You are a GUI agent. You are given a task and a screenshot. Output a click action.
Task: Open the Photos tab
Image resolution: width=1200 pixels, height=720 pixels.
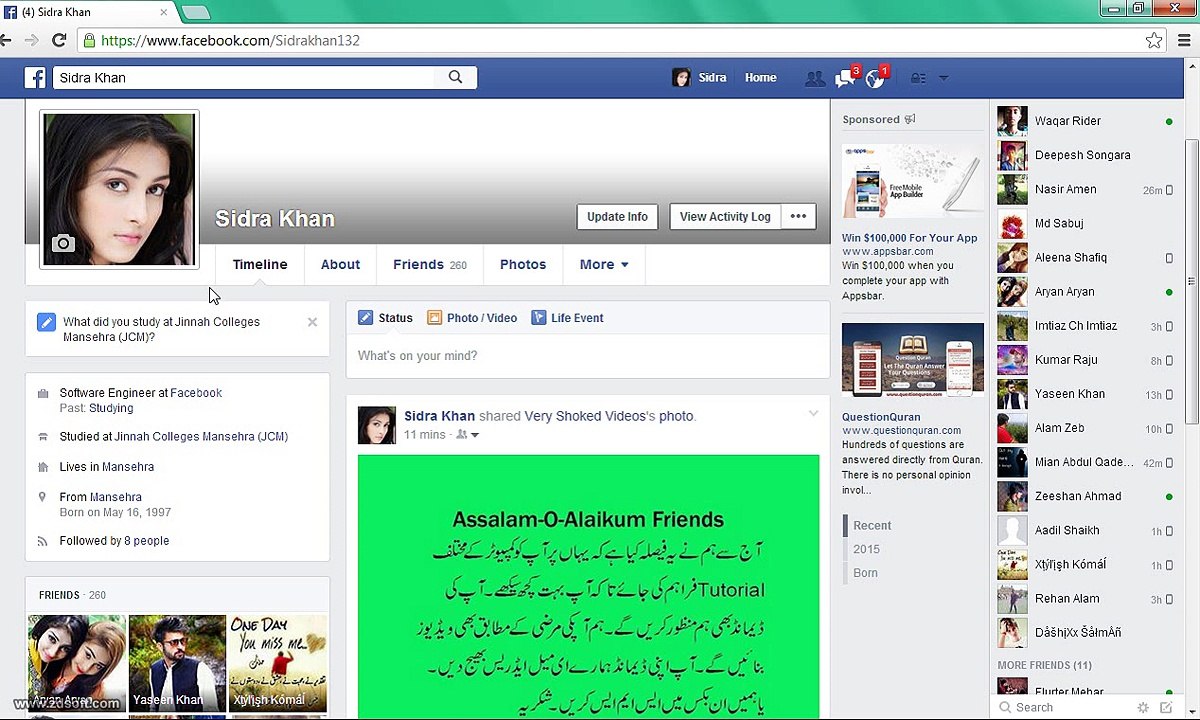523,265
